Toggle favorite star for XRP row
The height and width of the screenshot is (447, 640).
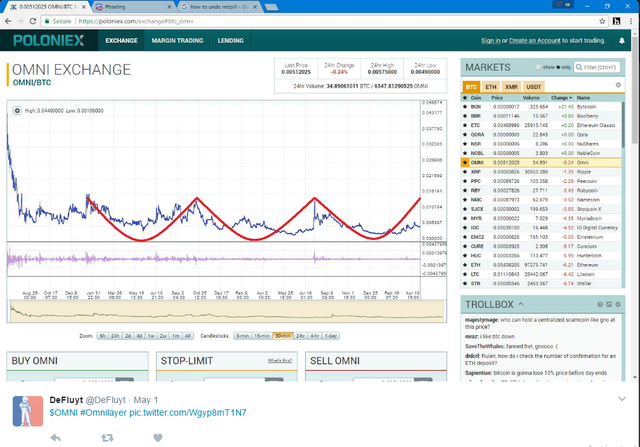(x=465, y=172)
